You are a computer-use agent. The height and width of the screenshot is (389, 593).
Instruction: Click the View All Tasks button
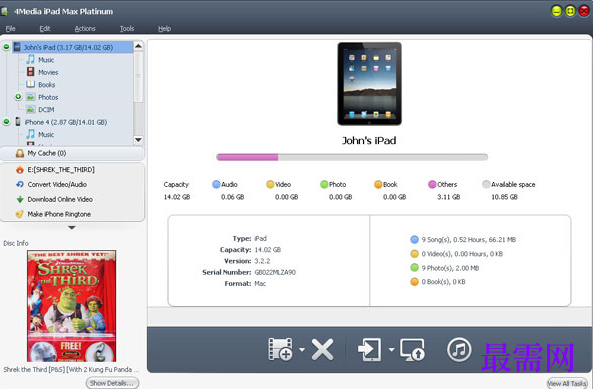pyautogui.click(x=567, y=383)
